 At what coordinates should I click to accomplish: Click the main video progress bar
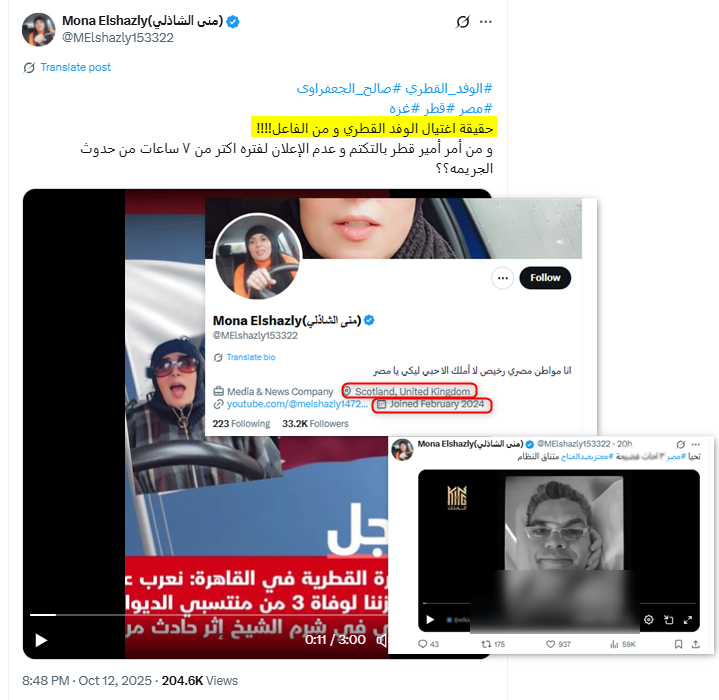(x=209, y=615)
